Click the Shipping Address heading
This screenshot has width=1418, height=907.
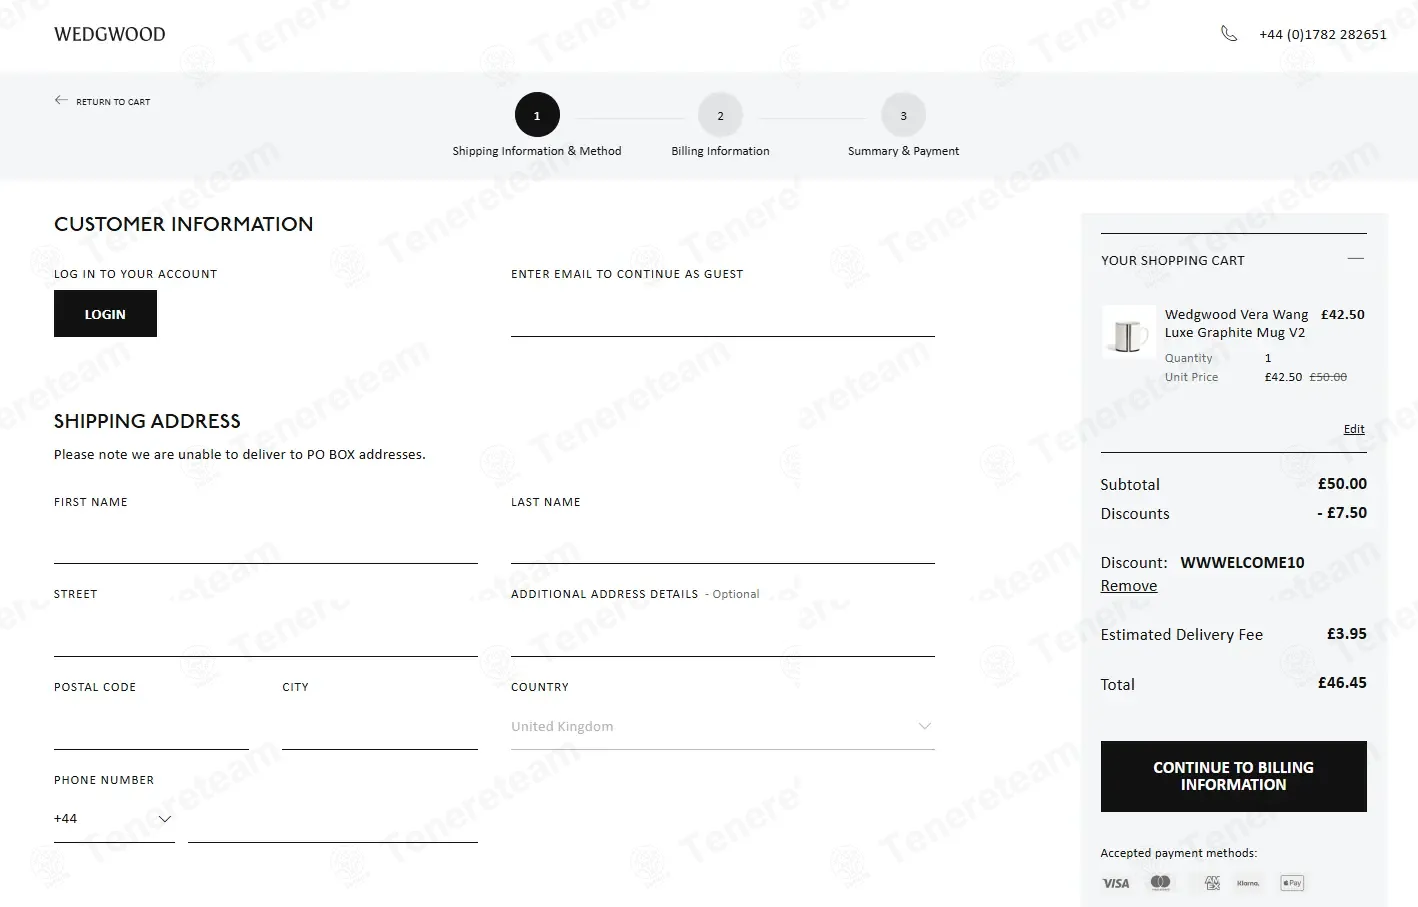click(147, 421)
